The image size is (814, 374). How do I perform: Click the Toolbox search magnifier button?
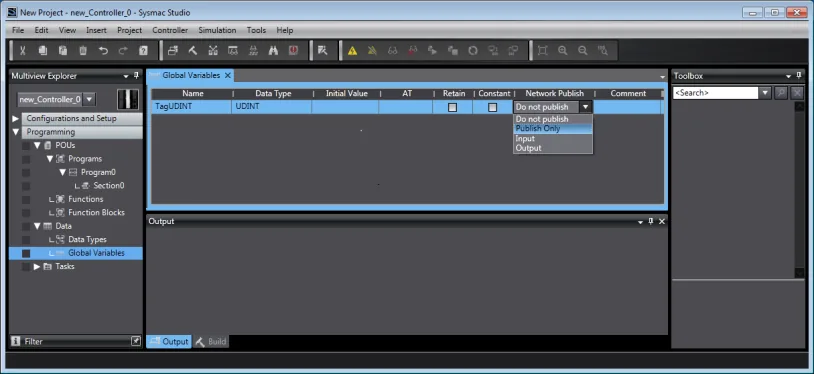[x=781, y=93]
